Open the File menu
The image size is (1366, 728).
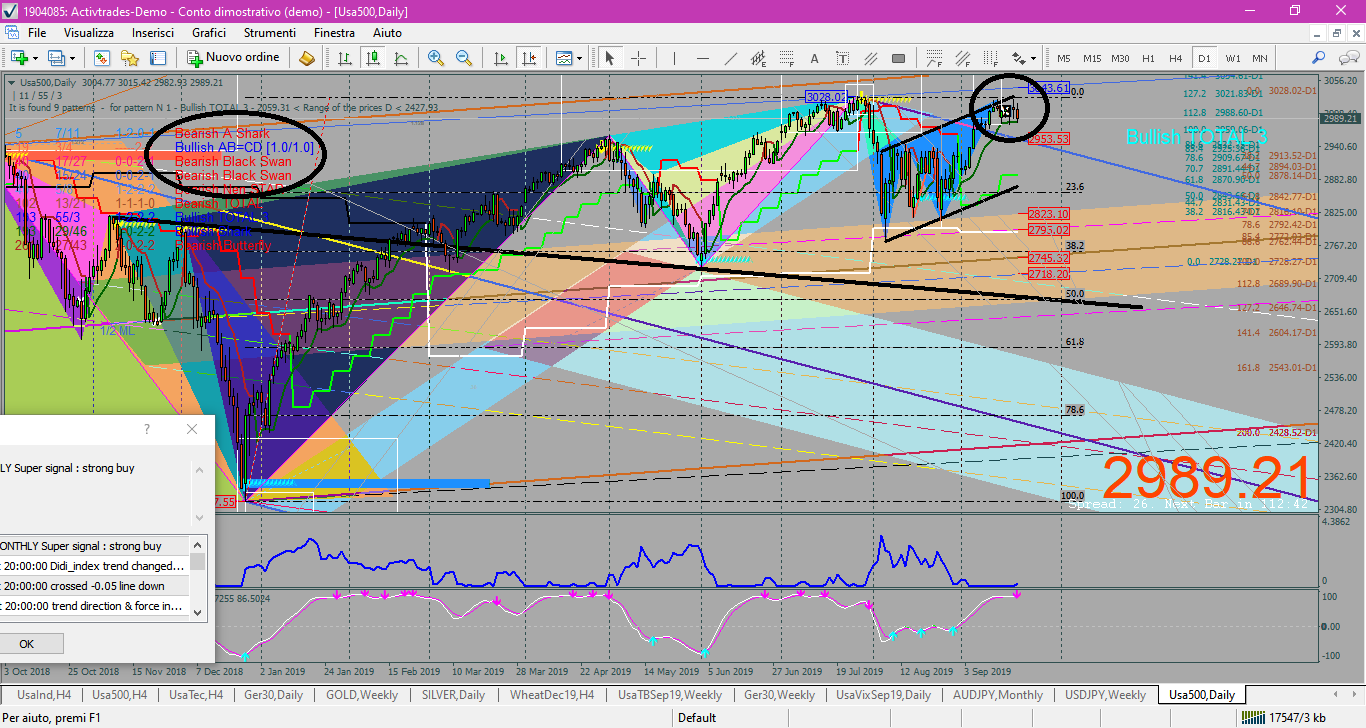(x=37, y=33)
